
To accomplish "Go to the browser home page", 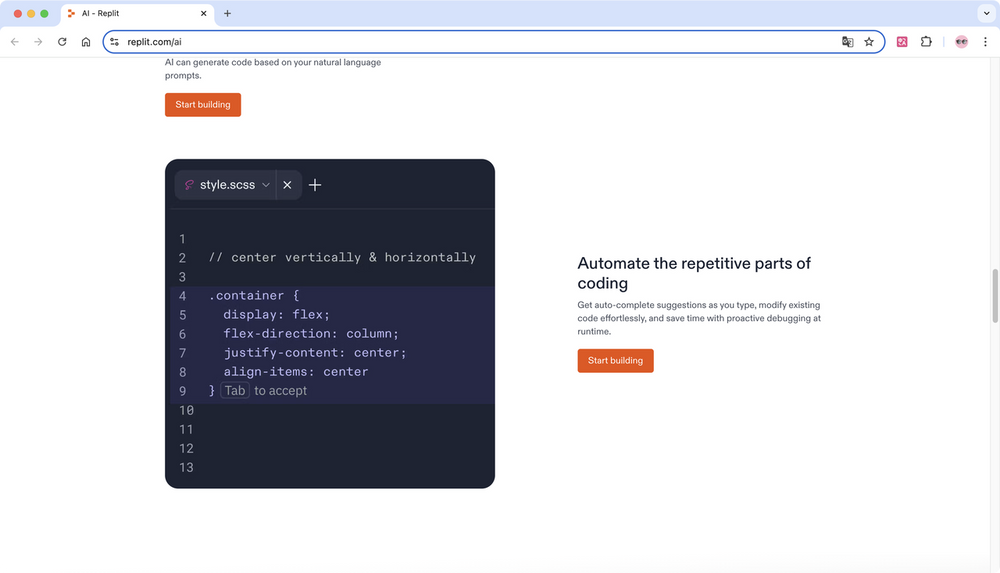I will pos(86,42).
